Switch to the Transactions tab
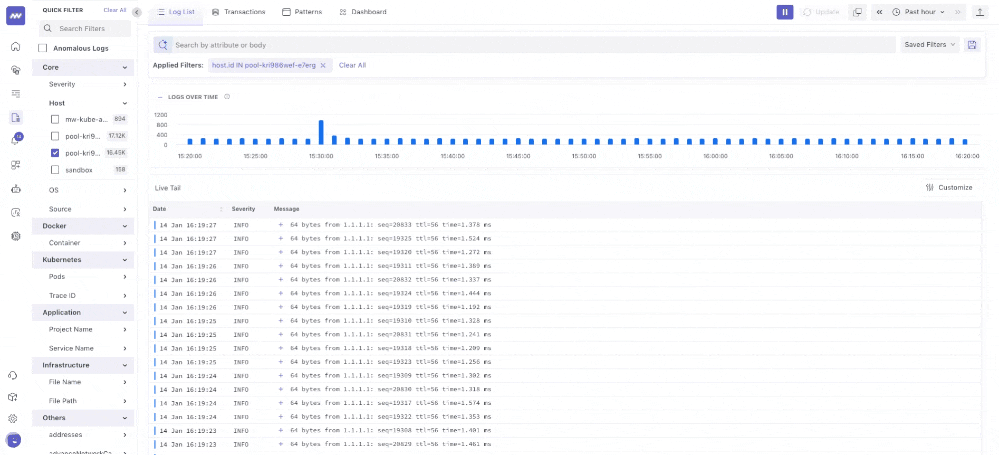This screenshot has width=999, height=455. pos(239,12)
